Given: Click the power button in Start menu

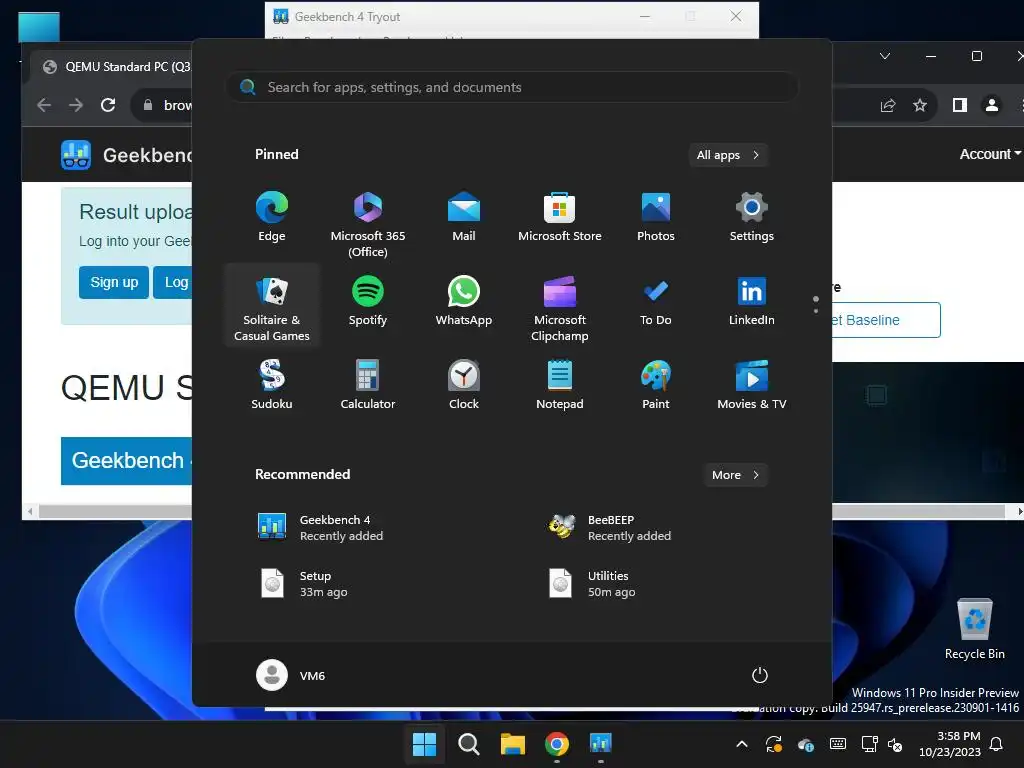Looking at the screenshot, I should tap(760, 675).
